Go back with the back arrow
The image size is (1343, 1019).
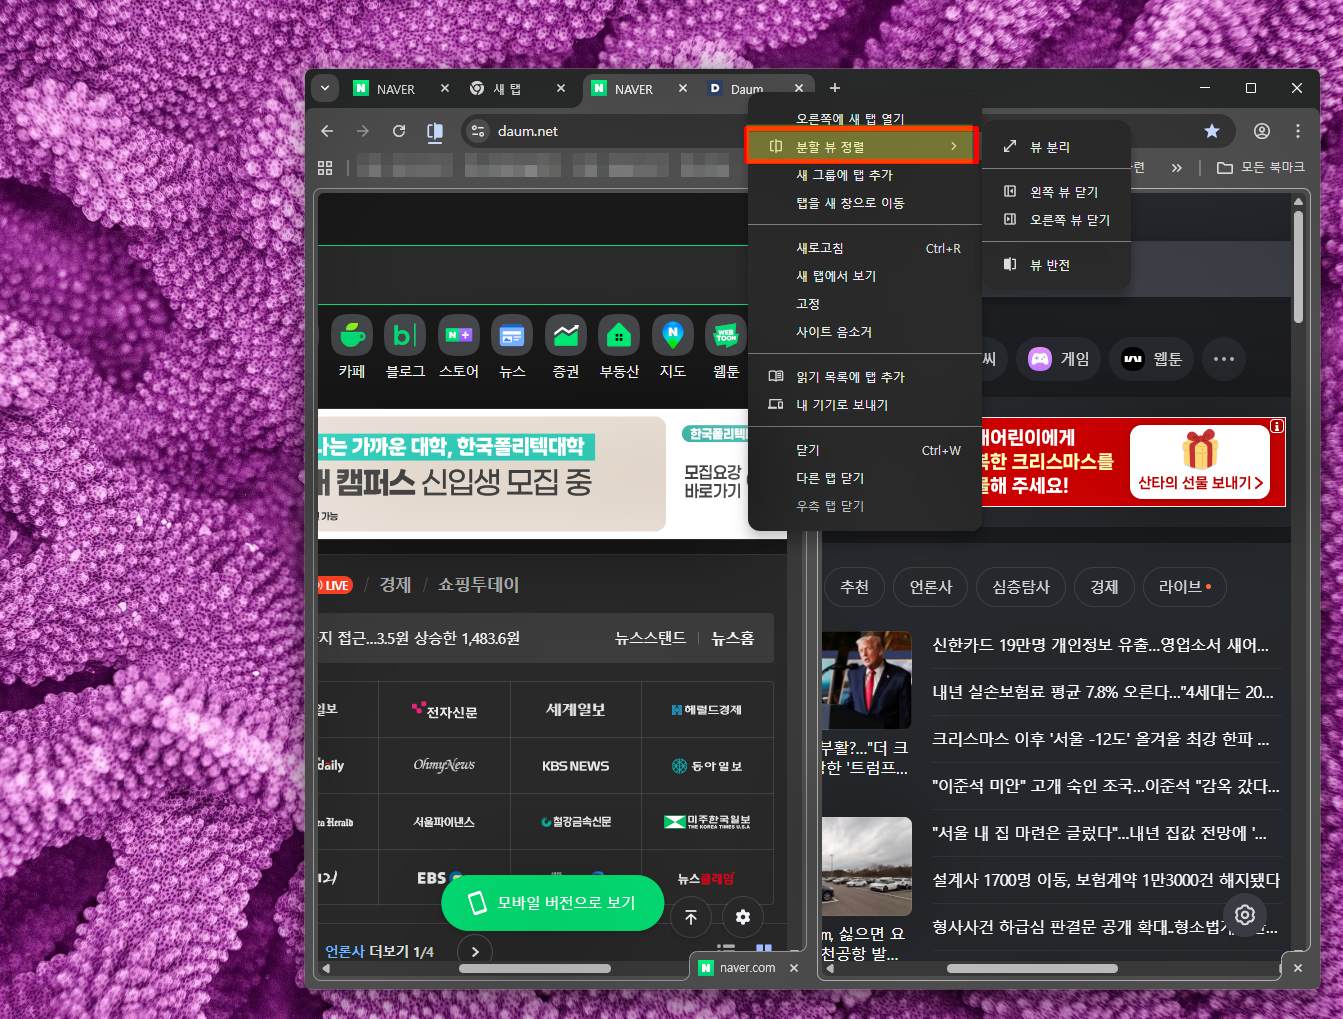327,131
